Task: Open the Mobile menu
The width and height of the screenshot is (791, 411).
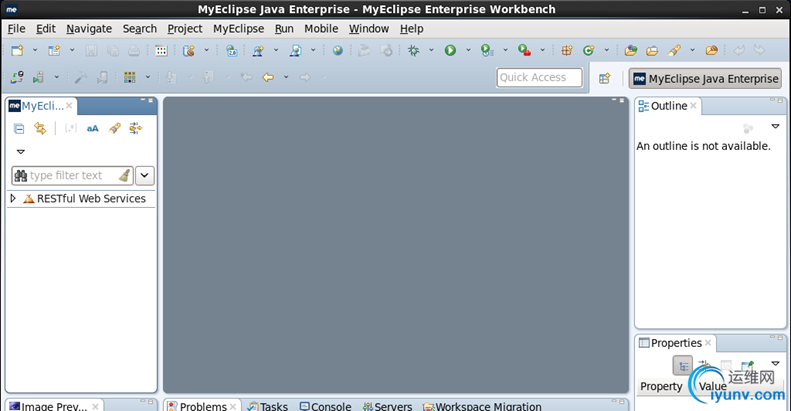Action: click(x=321, y=29)
